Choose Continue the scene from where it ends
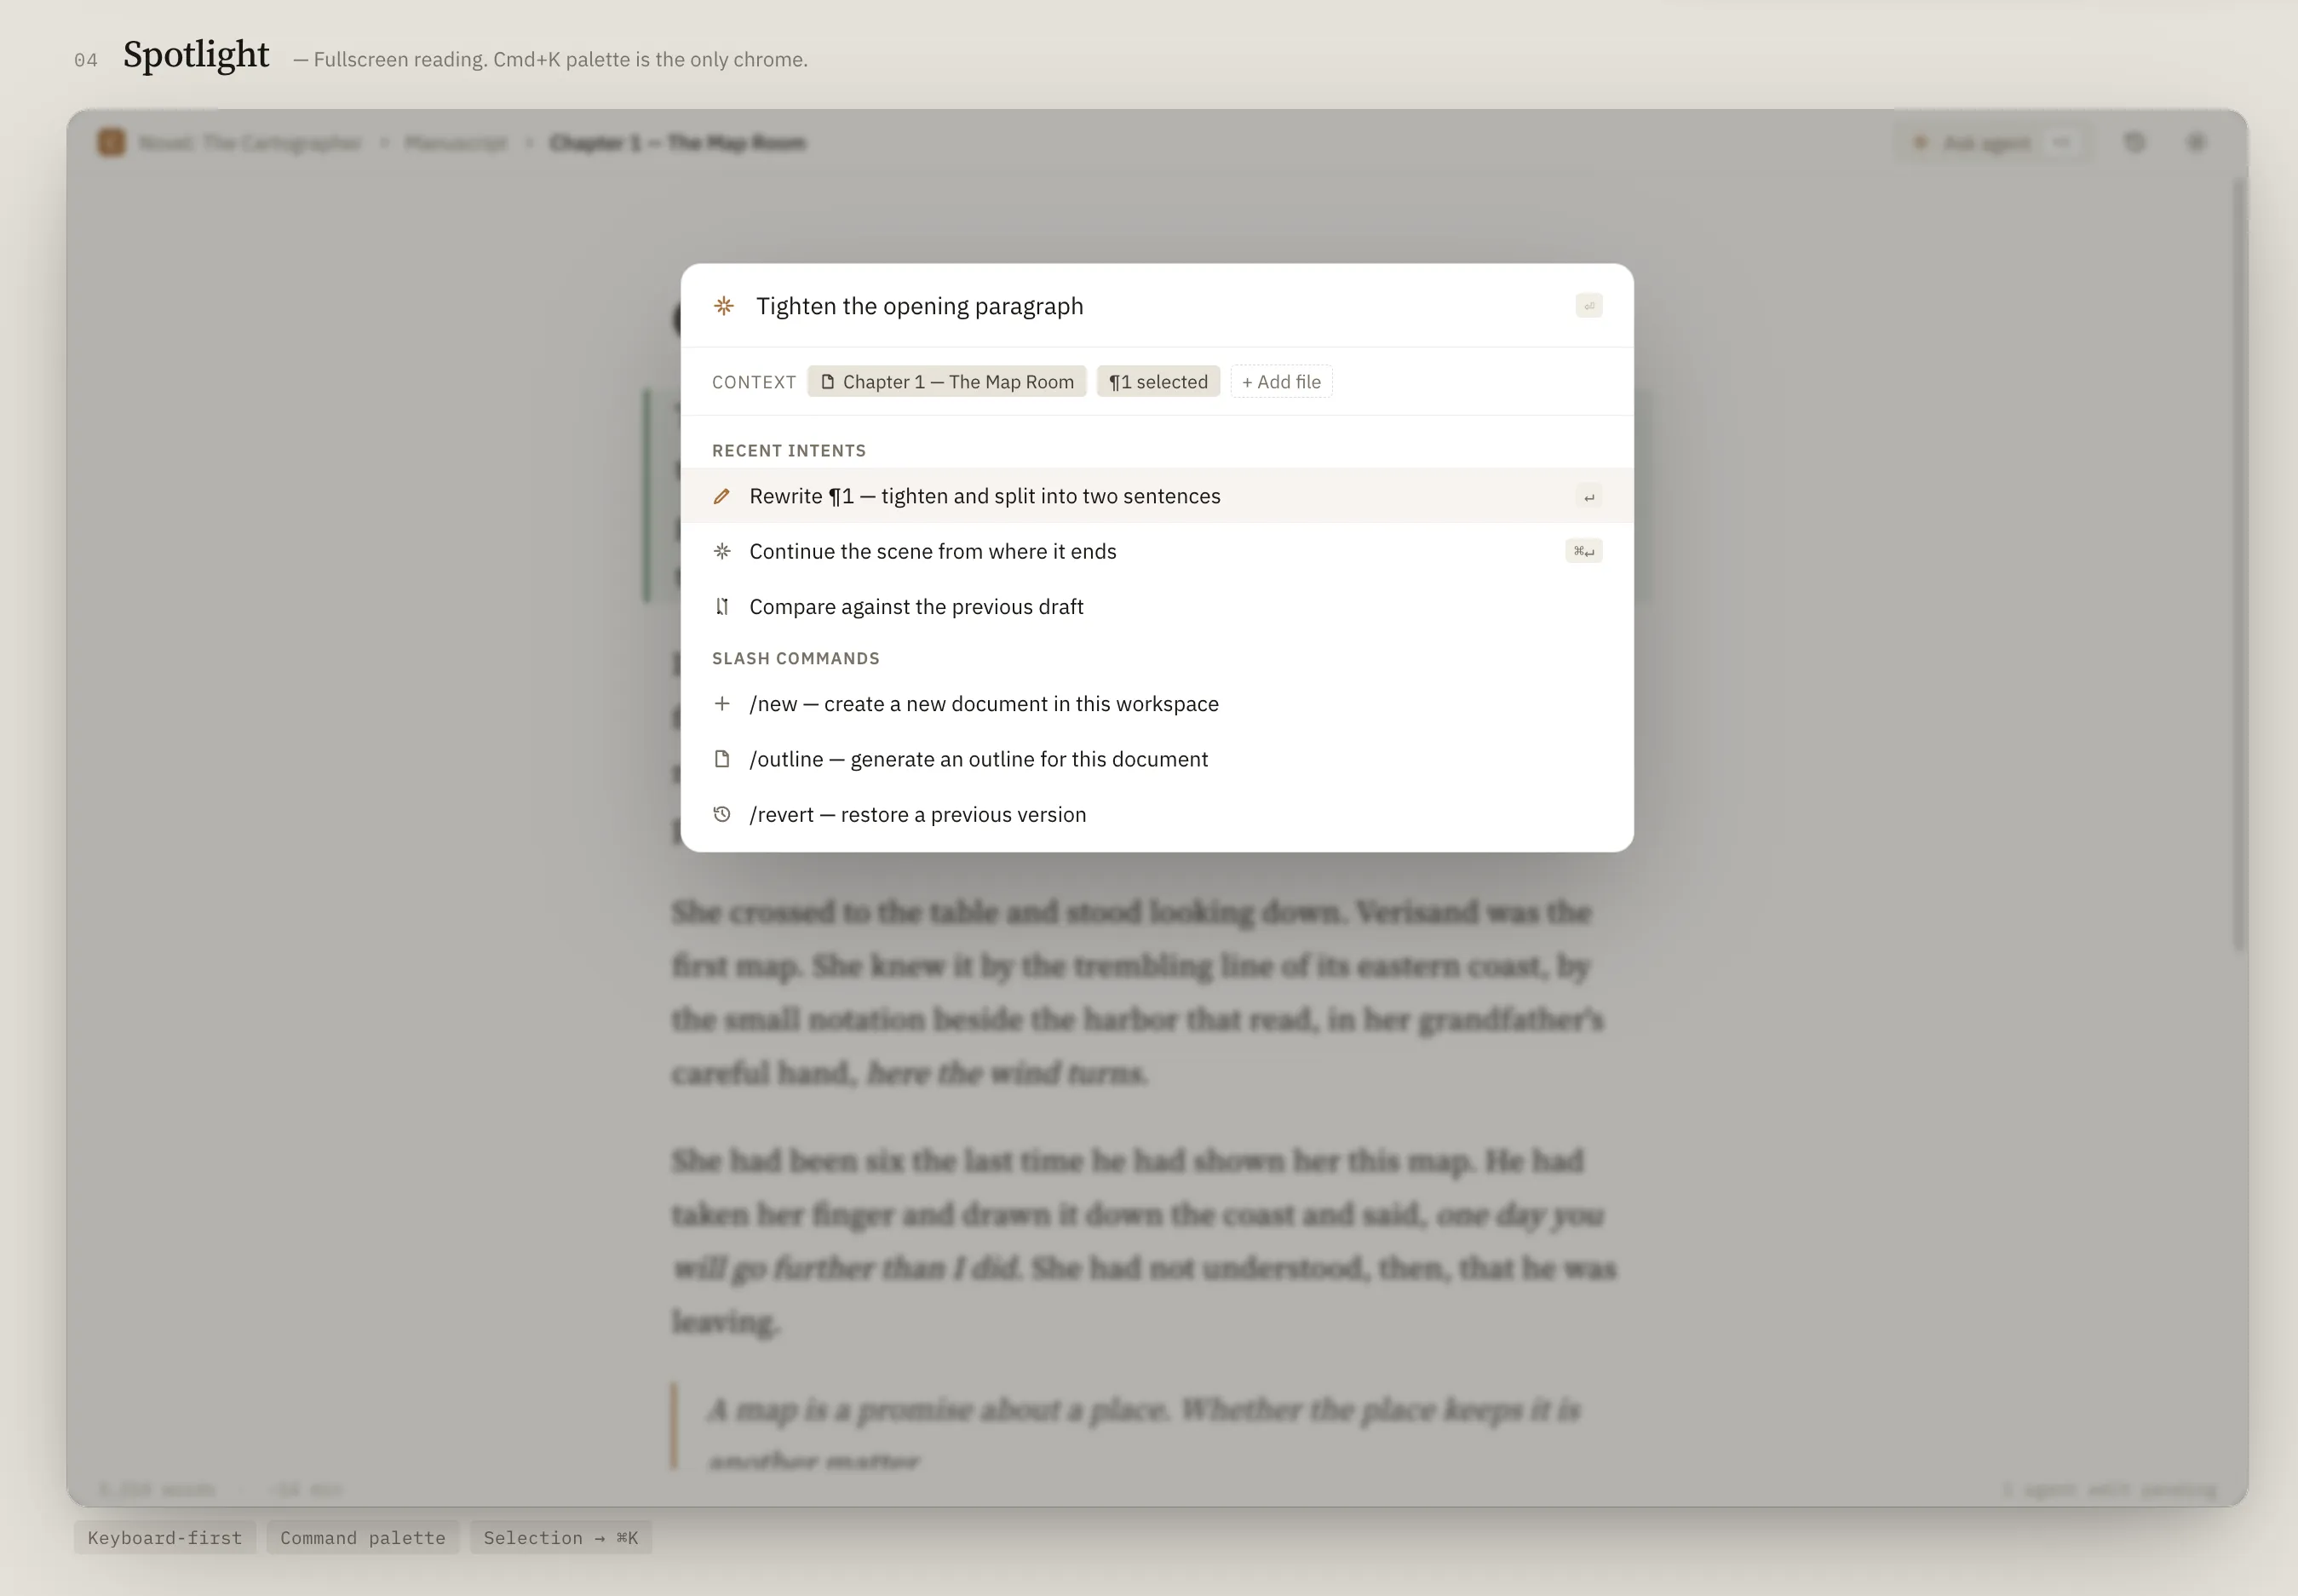The height and width of the screenshot is (1596, 2298). click(x=932, y=551)
